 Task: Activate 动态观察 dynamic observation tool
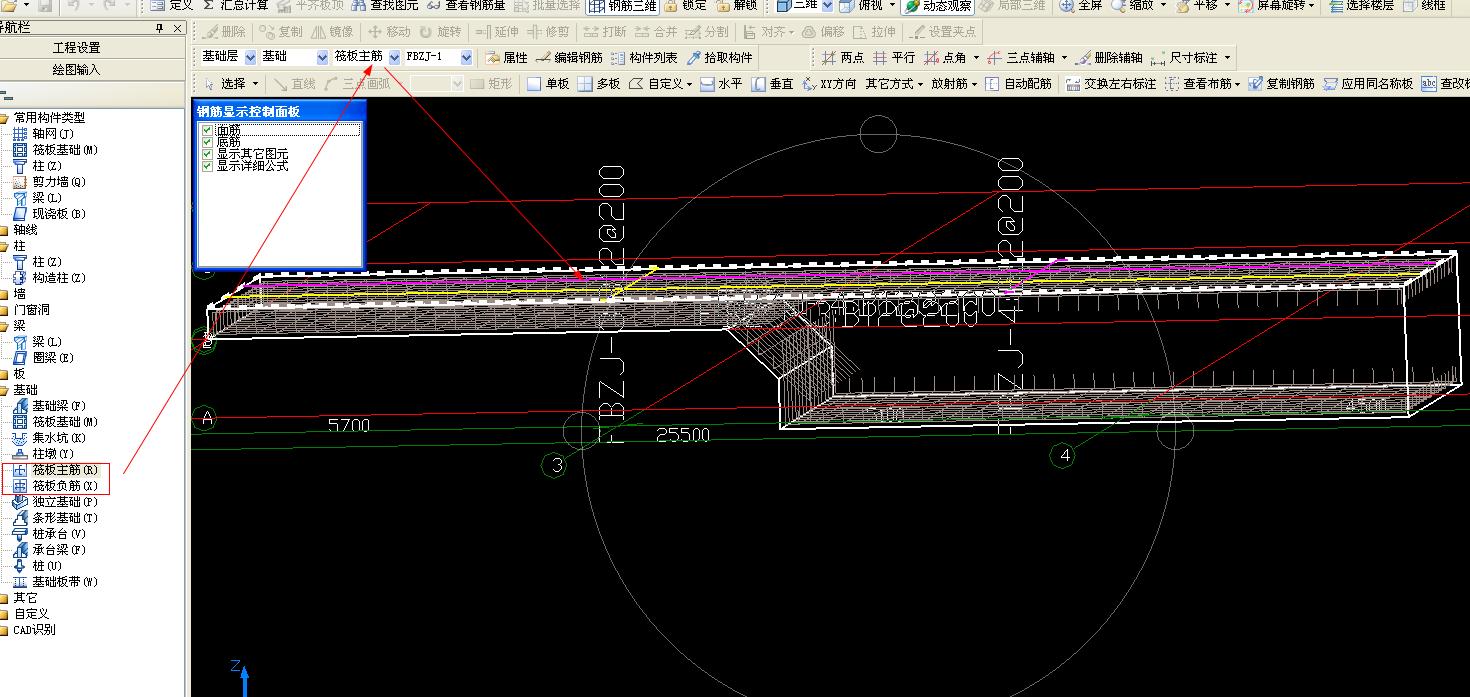coord(936,6)
